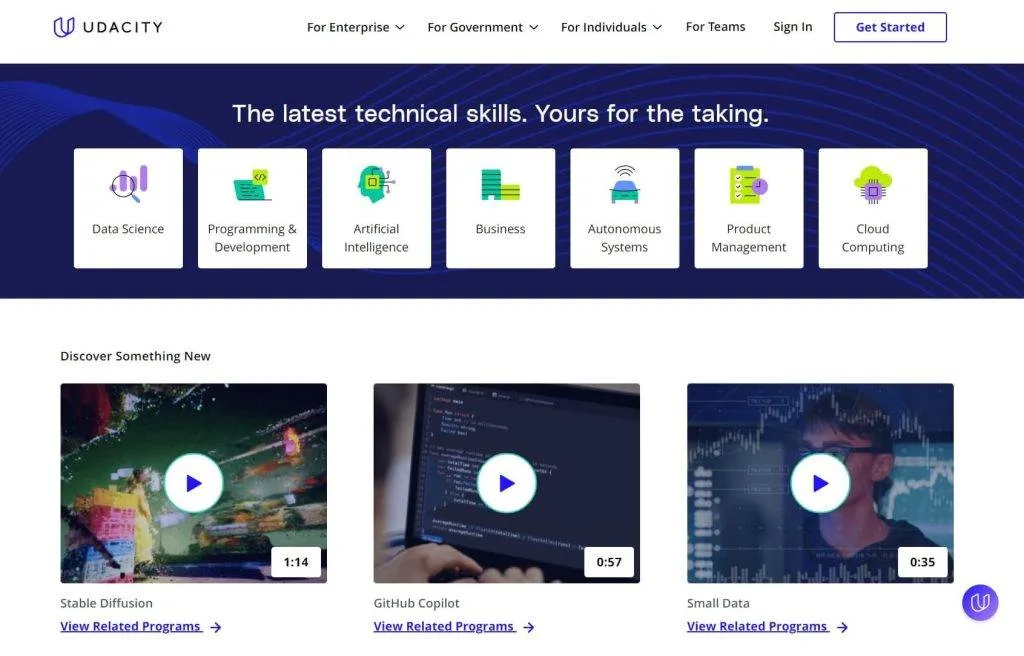Image resolution: width=1024 pixels, height=656 pixels.
Task: Click the Autonomous Systems card label
Action: point(624,238)
